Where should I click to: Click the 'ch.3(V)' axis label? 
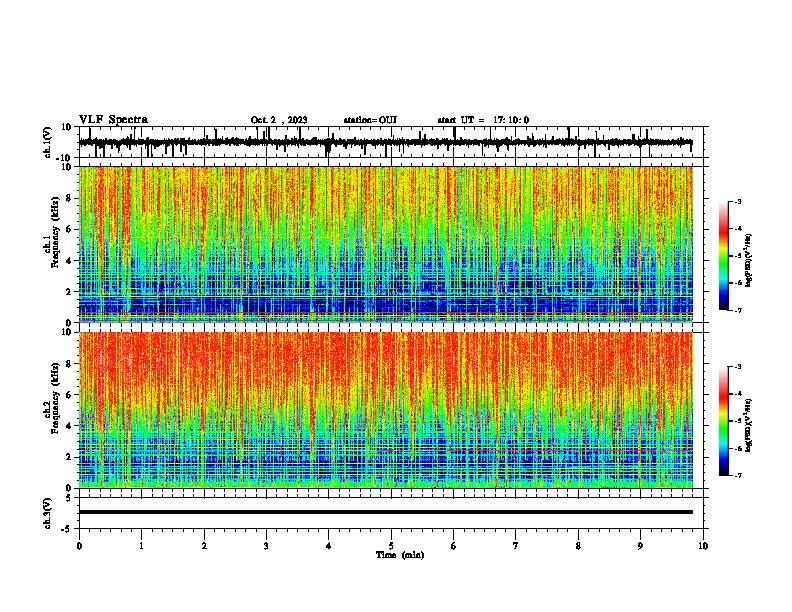coord(48,513)
